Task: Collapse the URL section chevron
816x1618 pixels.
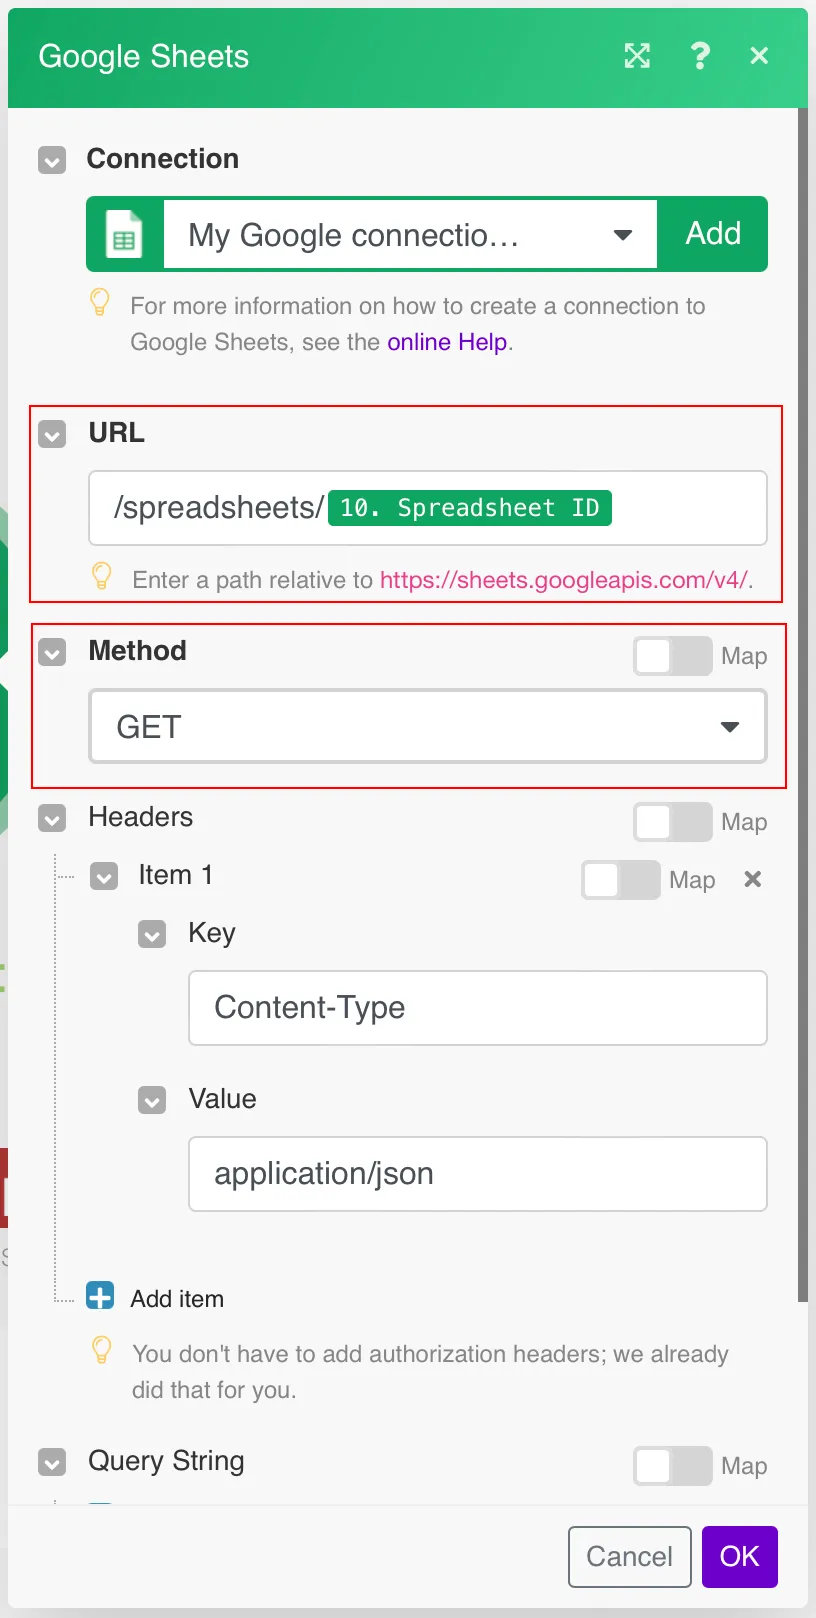Action: coord(52,434)
